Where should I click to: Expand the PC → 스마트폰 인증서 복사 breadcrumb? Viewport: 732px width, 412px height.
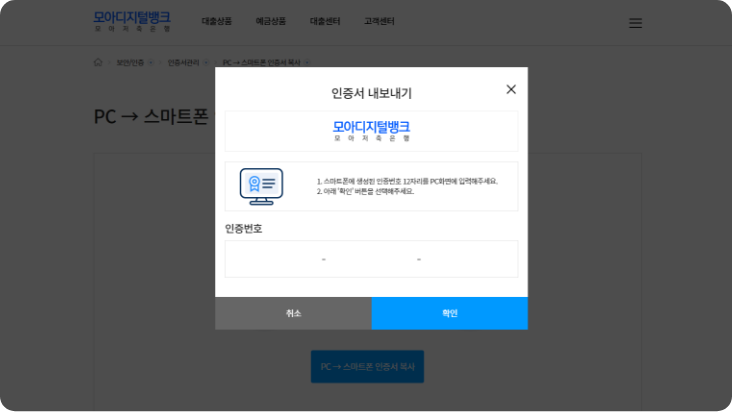[307, 63]
